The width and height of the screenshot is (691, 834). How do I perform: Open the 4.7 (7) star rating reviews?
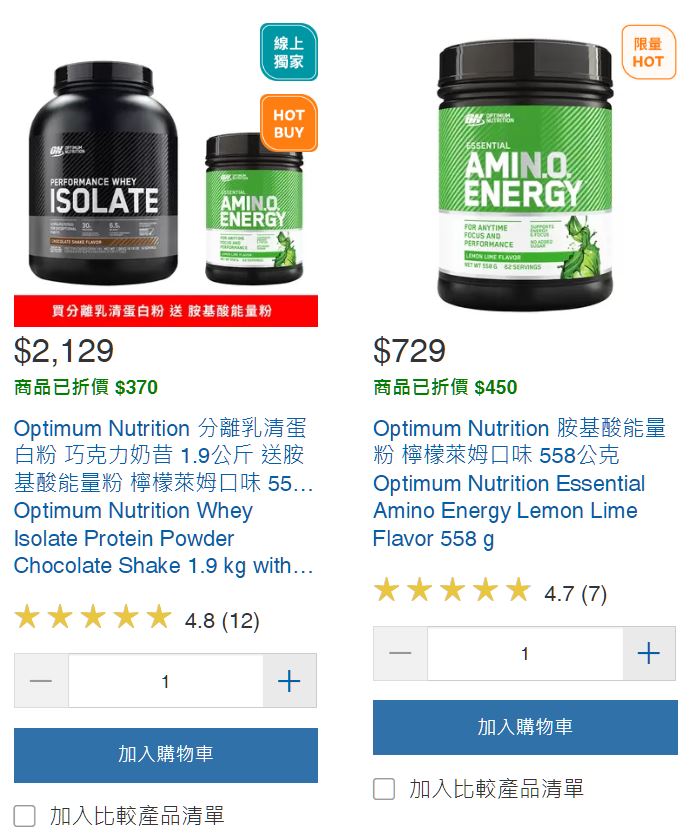tap(490, 591)
